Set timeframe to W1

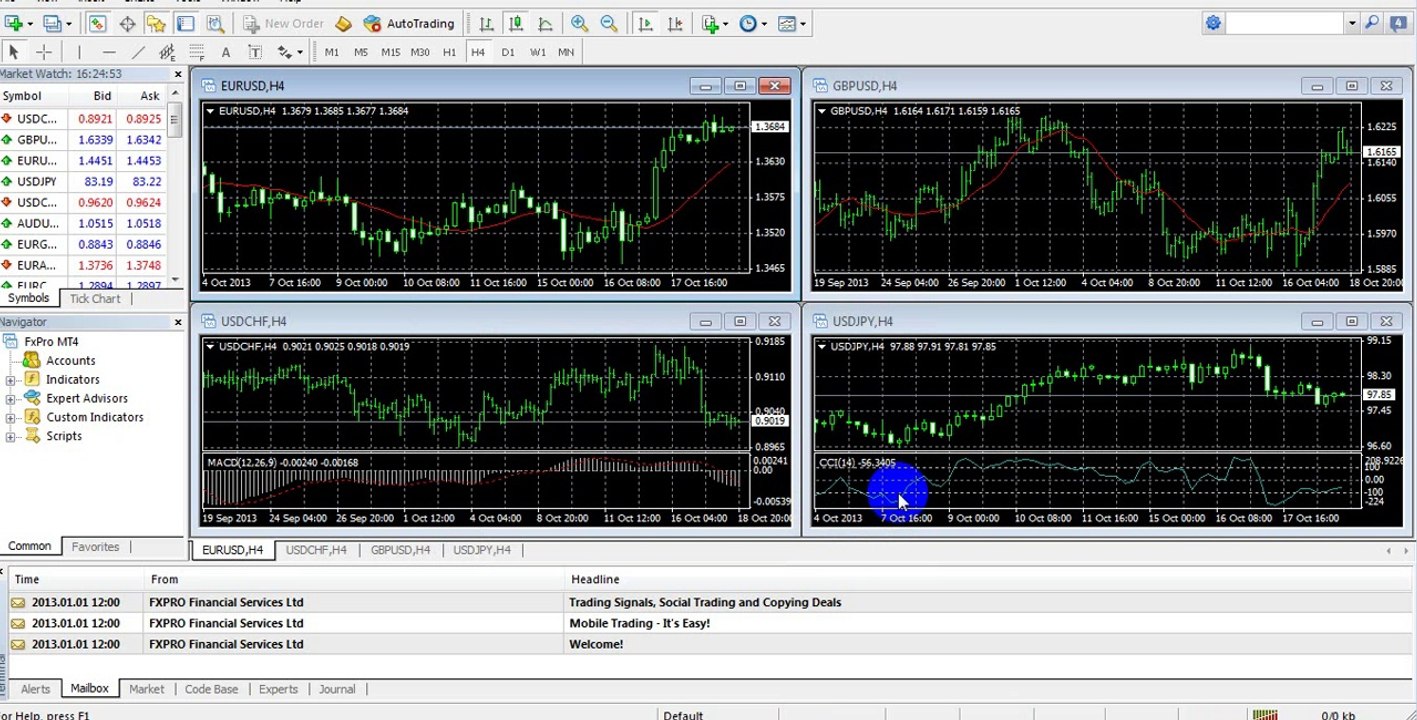[x=538, y=52]
